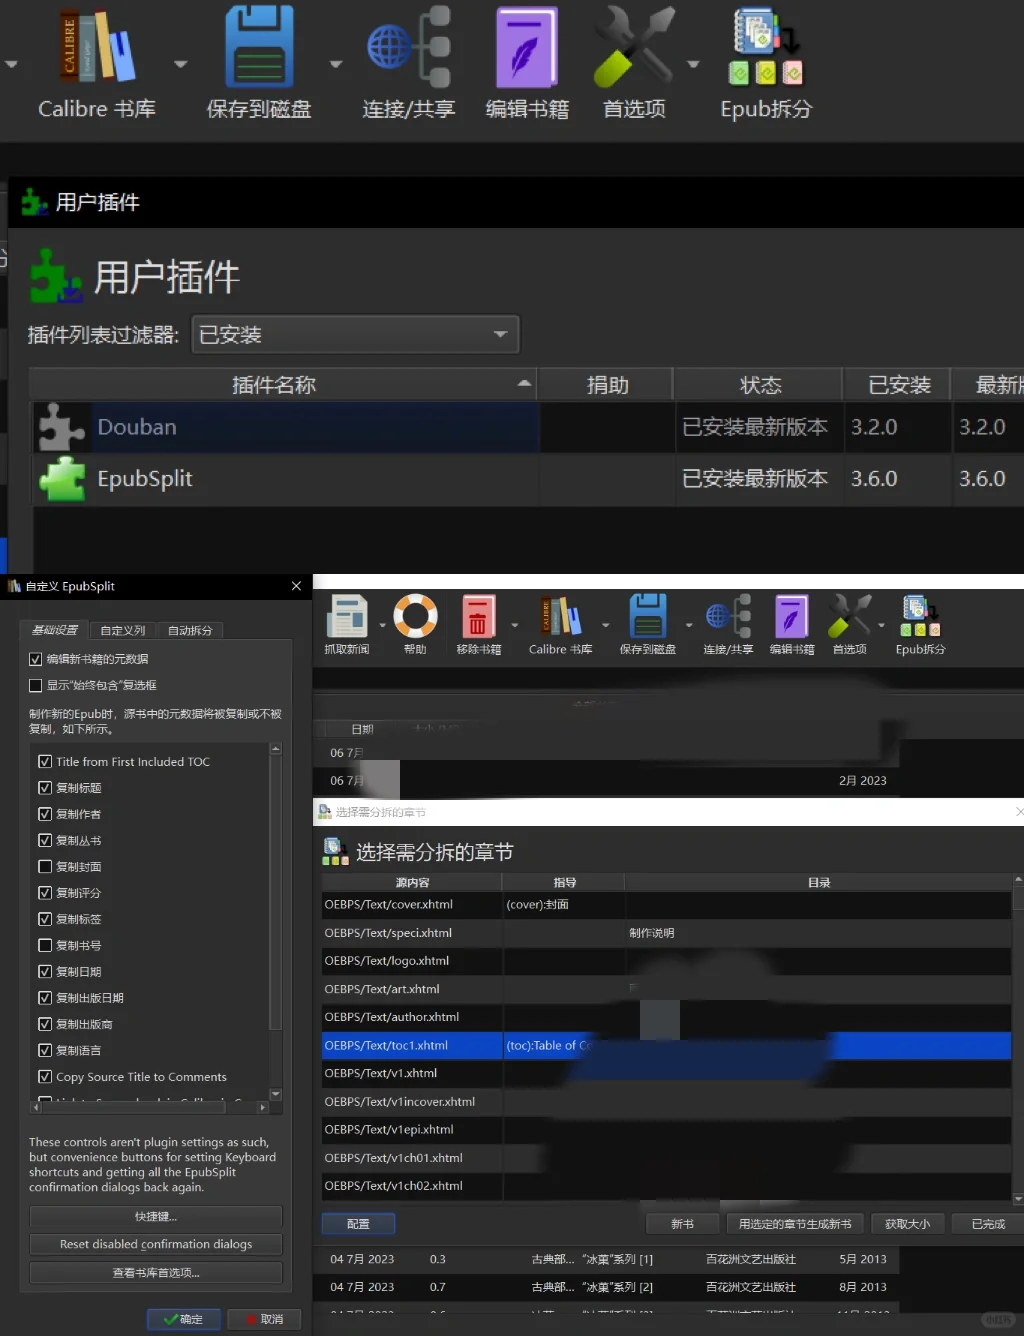1024x1336 pixels.
Task: Toggle Title from First Included TOC checkbox
Action: 45,761
